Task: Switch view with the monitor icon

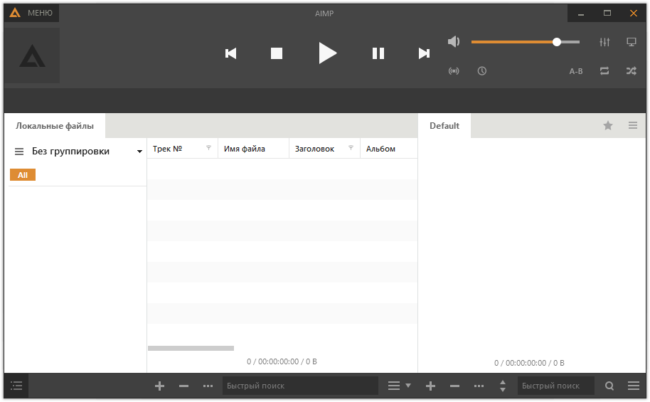Action: (x=631, y=42)
